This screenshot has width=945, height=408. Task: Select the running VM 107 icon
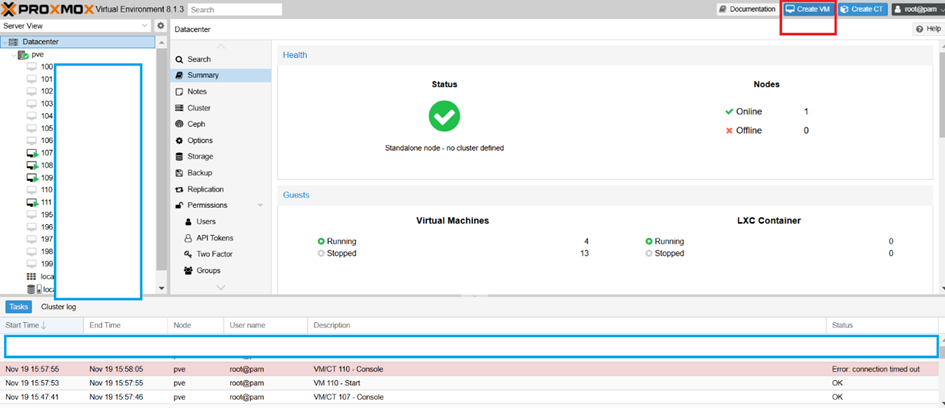[33, 152]
